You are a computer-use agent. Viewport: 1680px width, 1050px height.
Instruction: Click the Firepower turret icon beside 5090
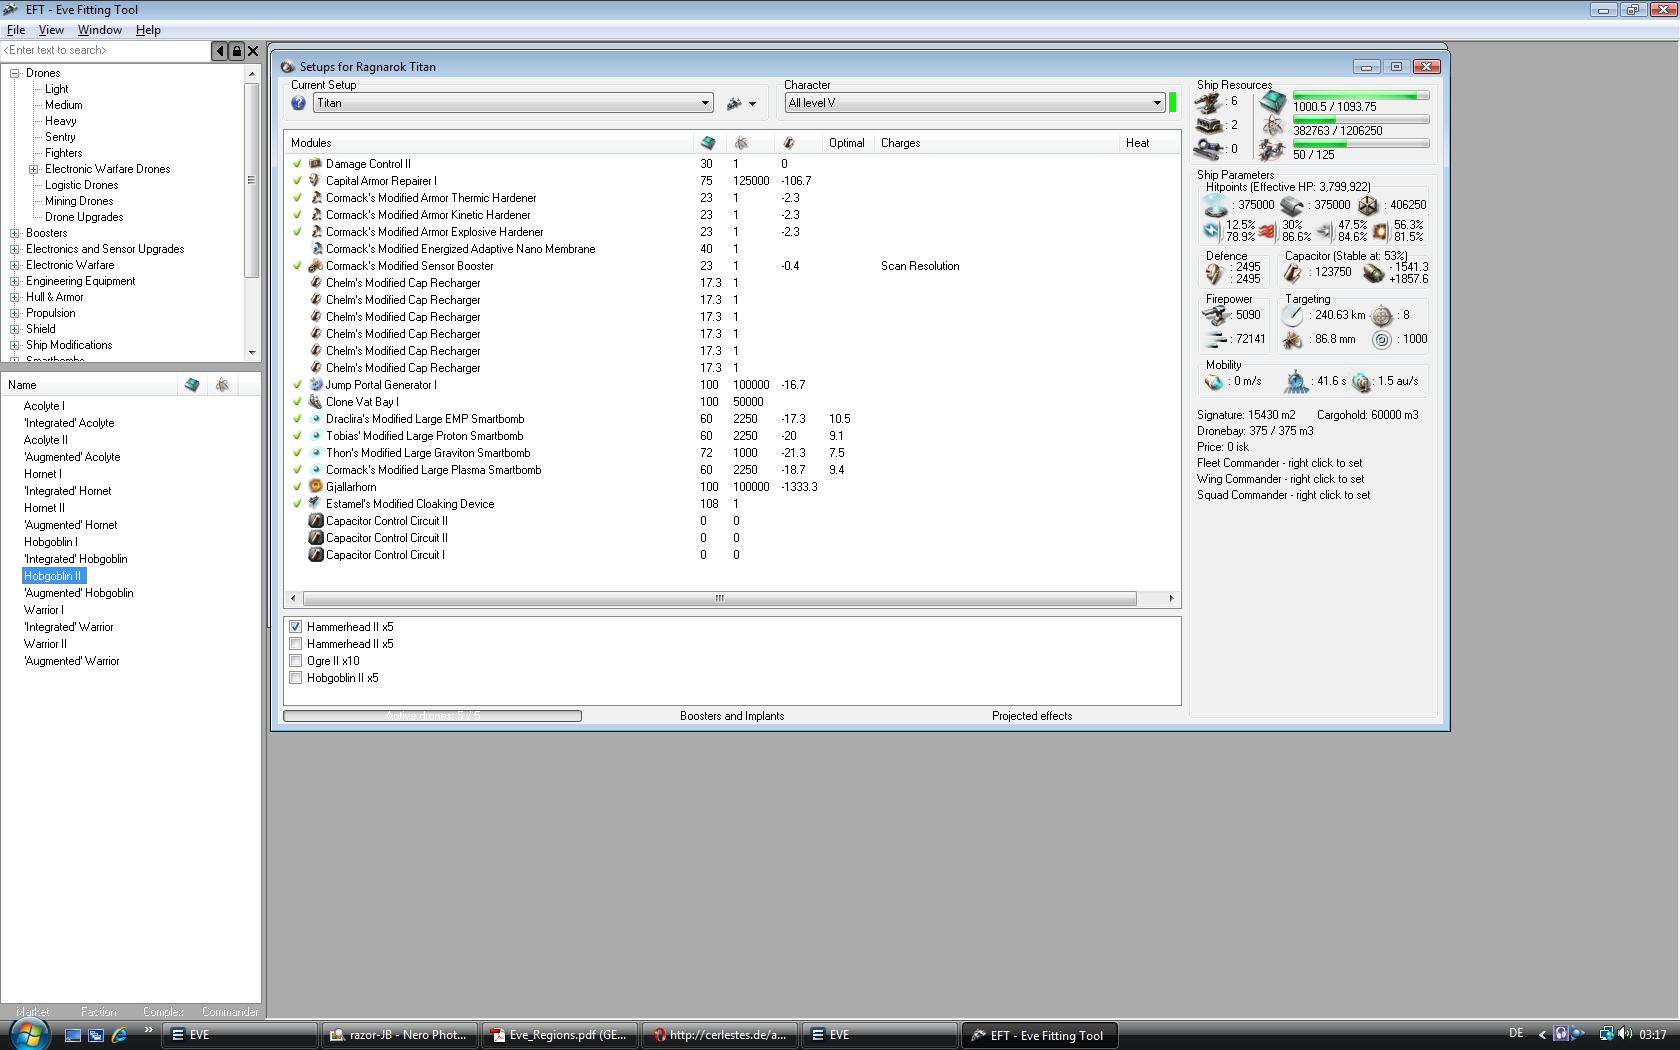tap(1215, 315)
